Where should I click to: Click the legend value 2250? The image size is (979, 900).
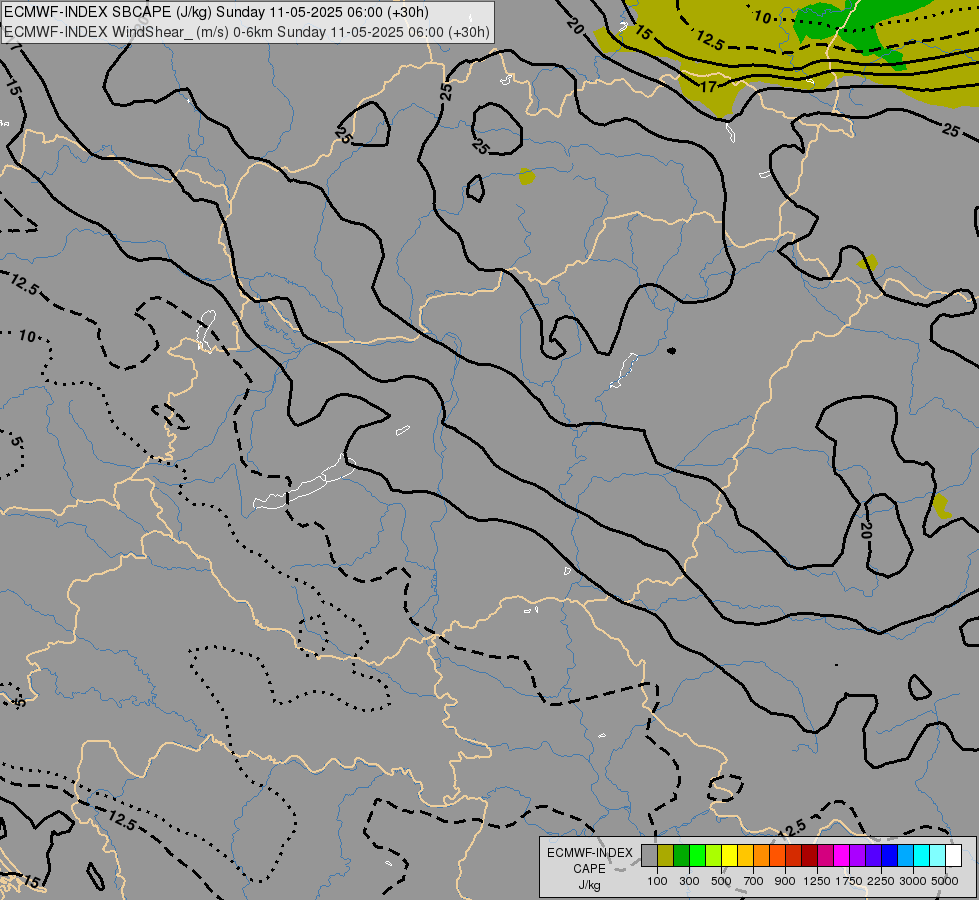tap(881, 881)
